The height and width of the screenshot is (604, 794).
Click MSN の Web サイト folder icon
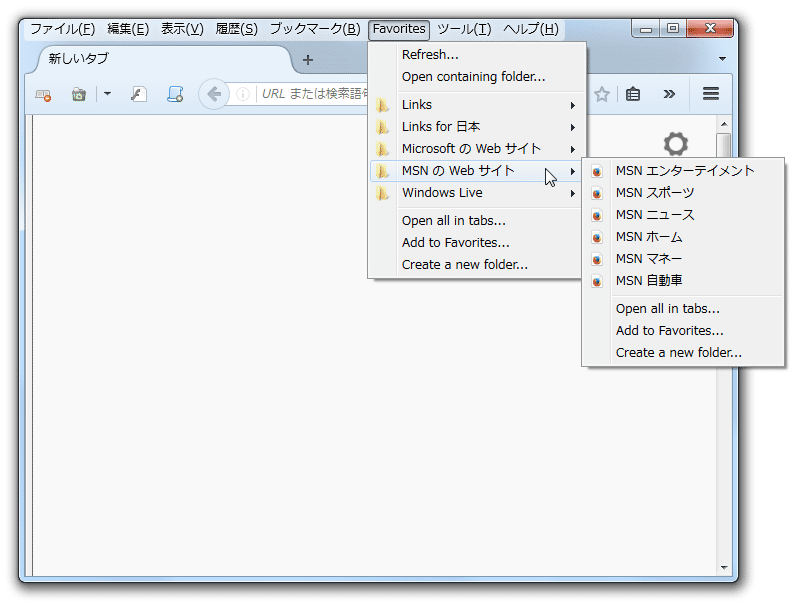pos(383,172)
